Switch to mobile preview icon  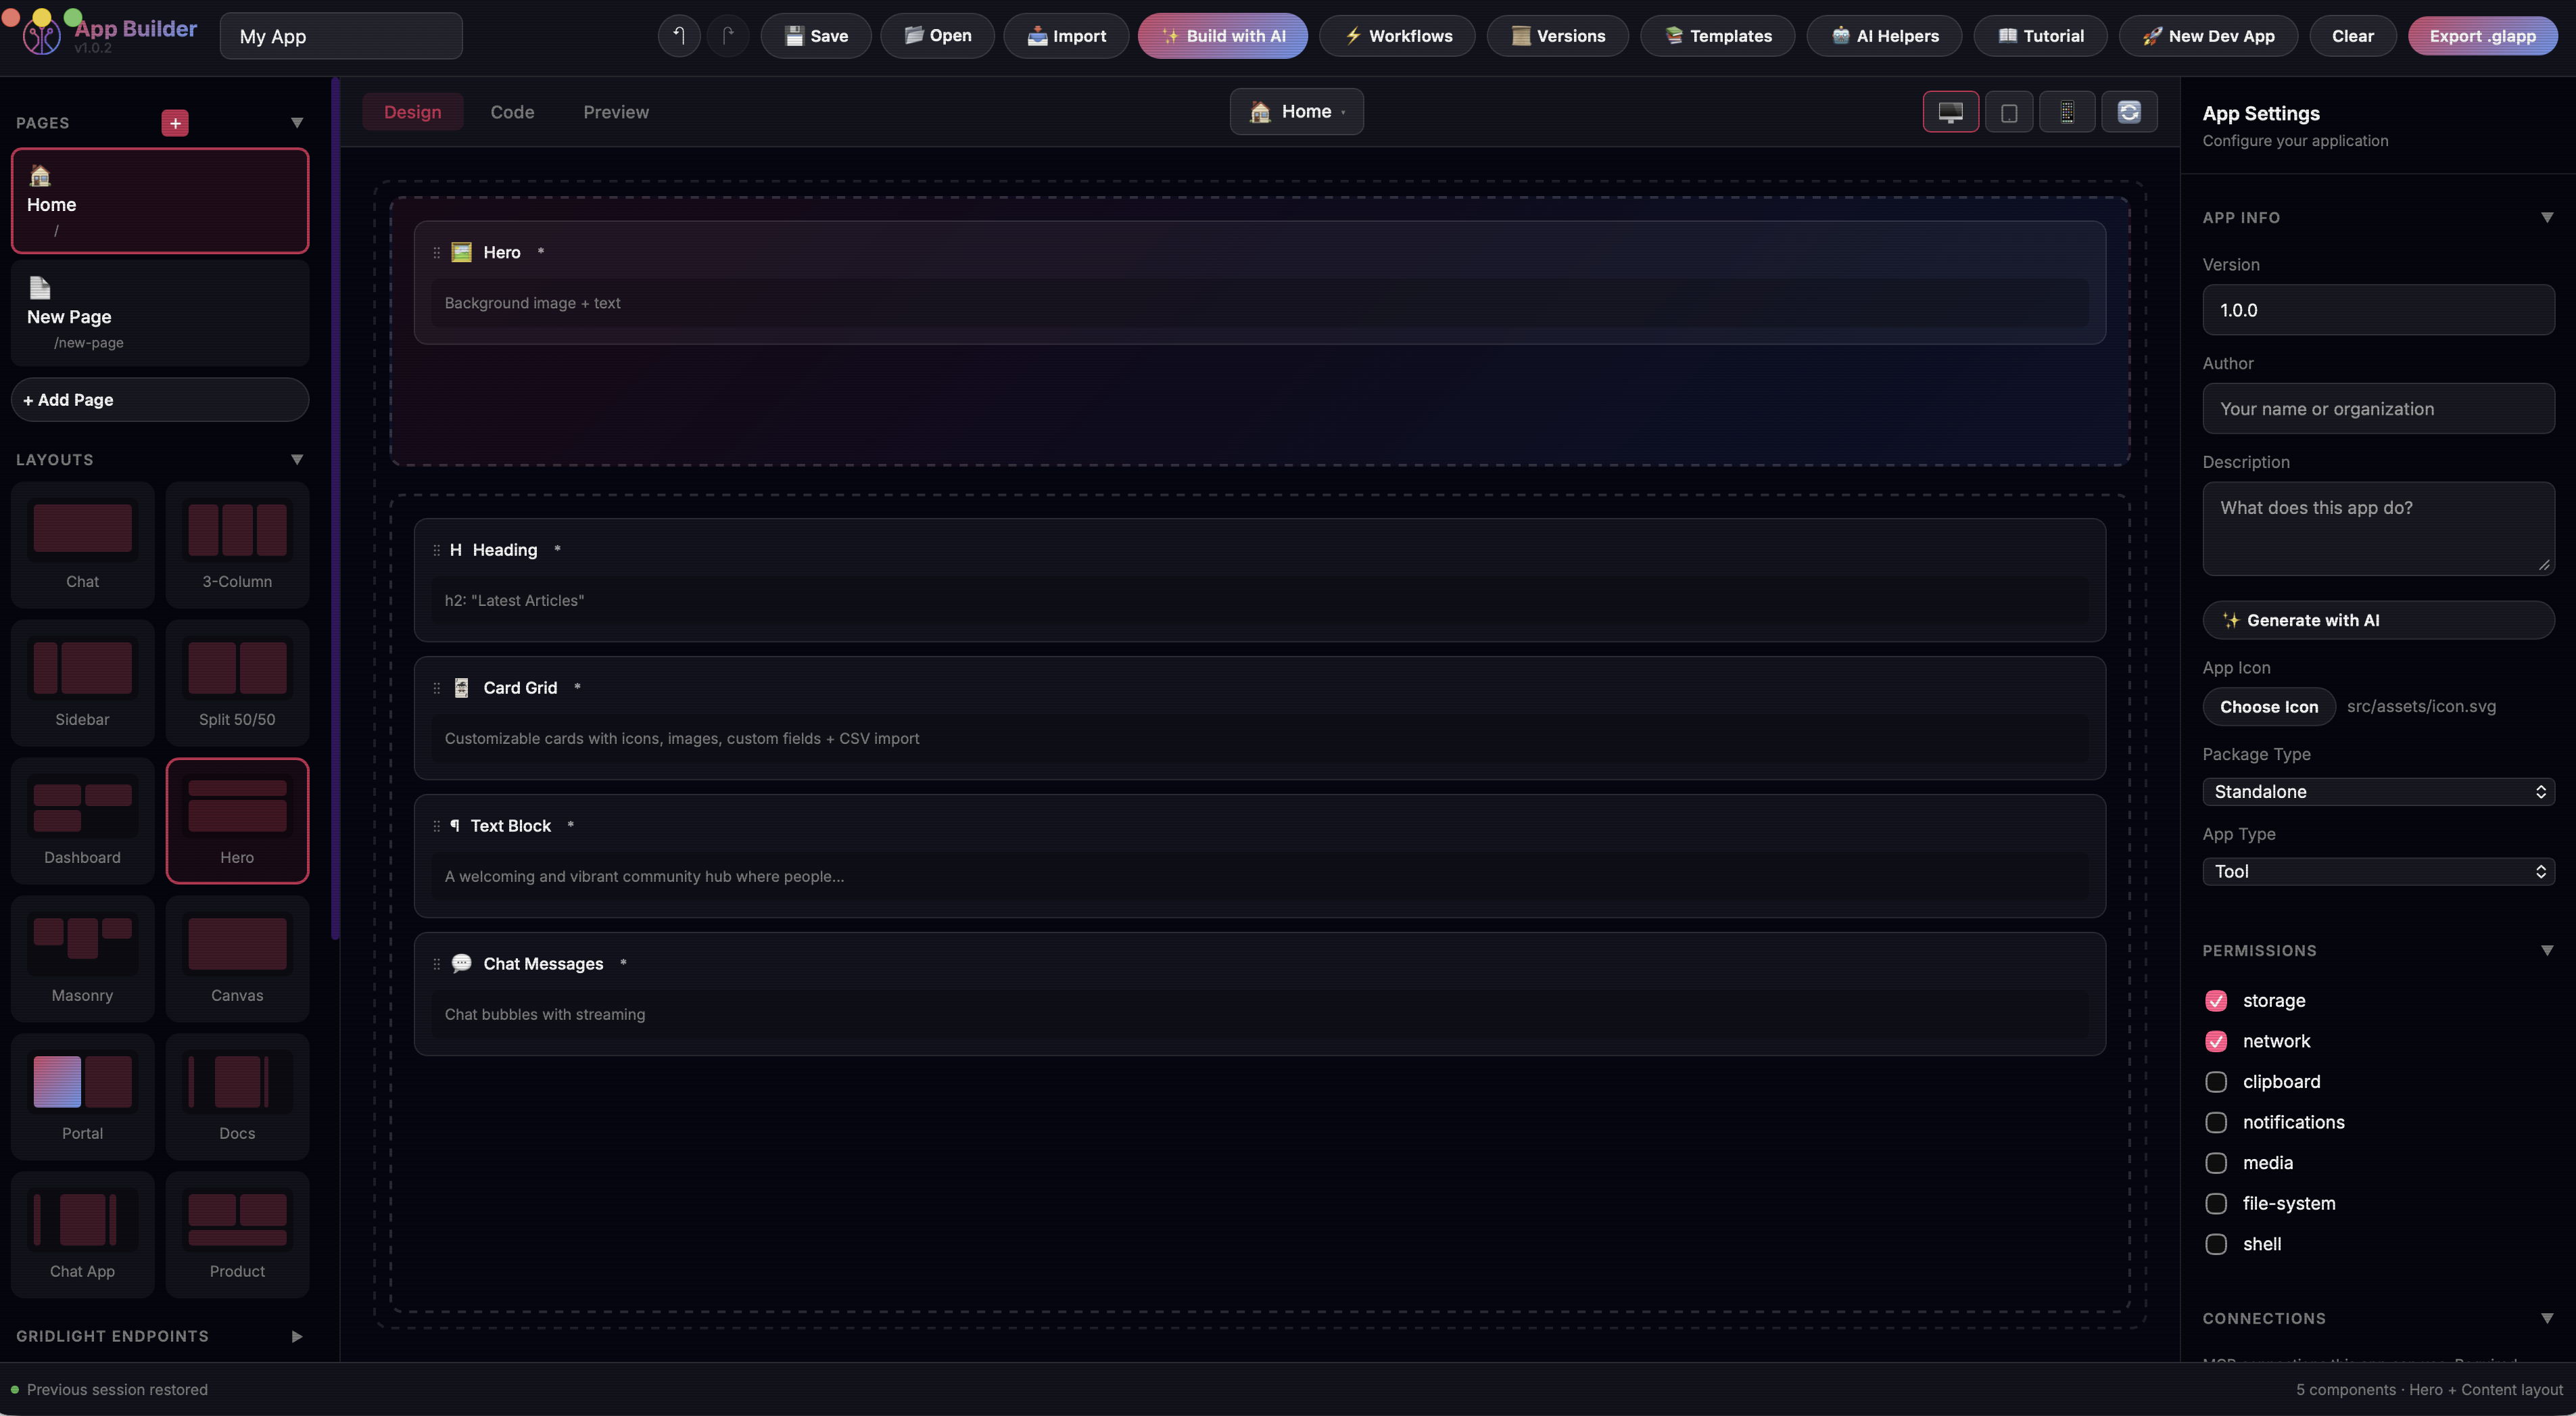coord(2067,111)
